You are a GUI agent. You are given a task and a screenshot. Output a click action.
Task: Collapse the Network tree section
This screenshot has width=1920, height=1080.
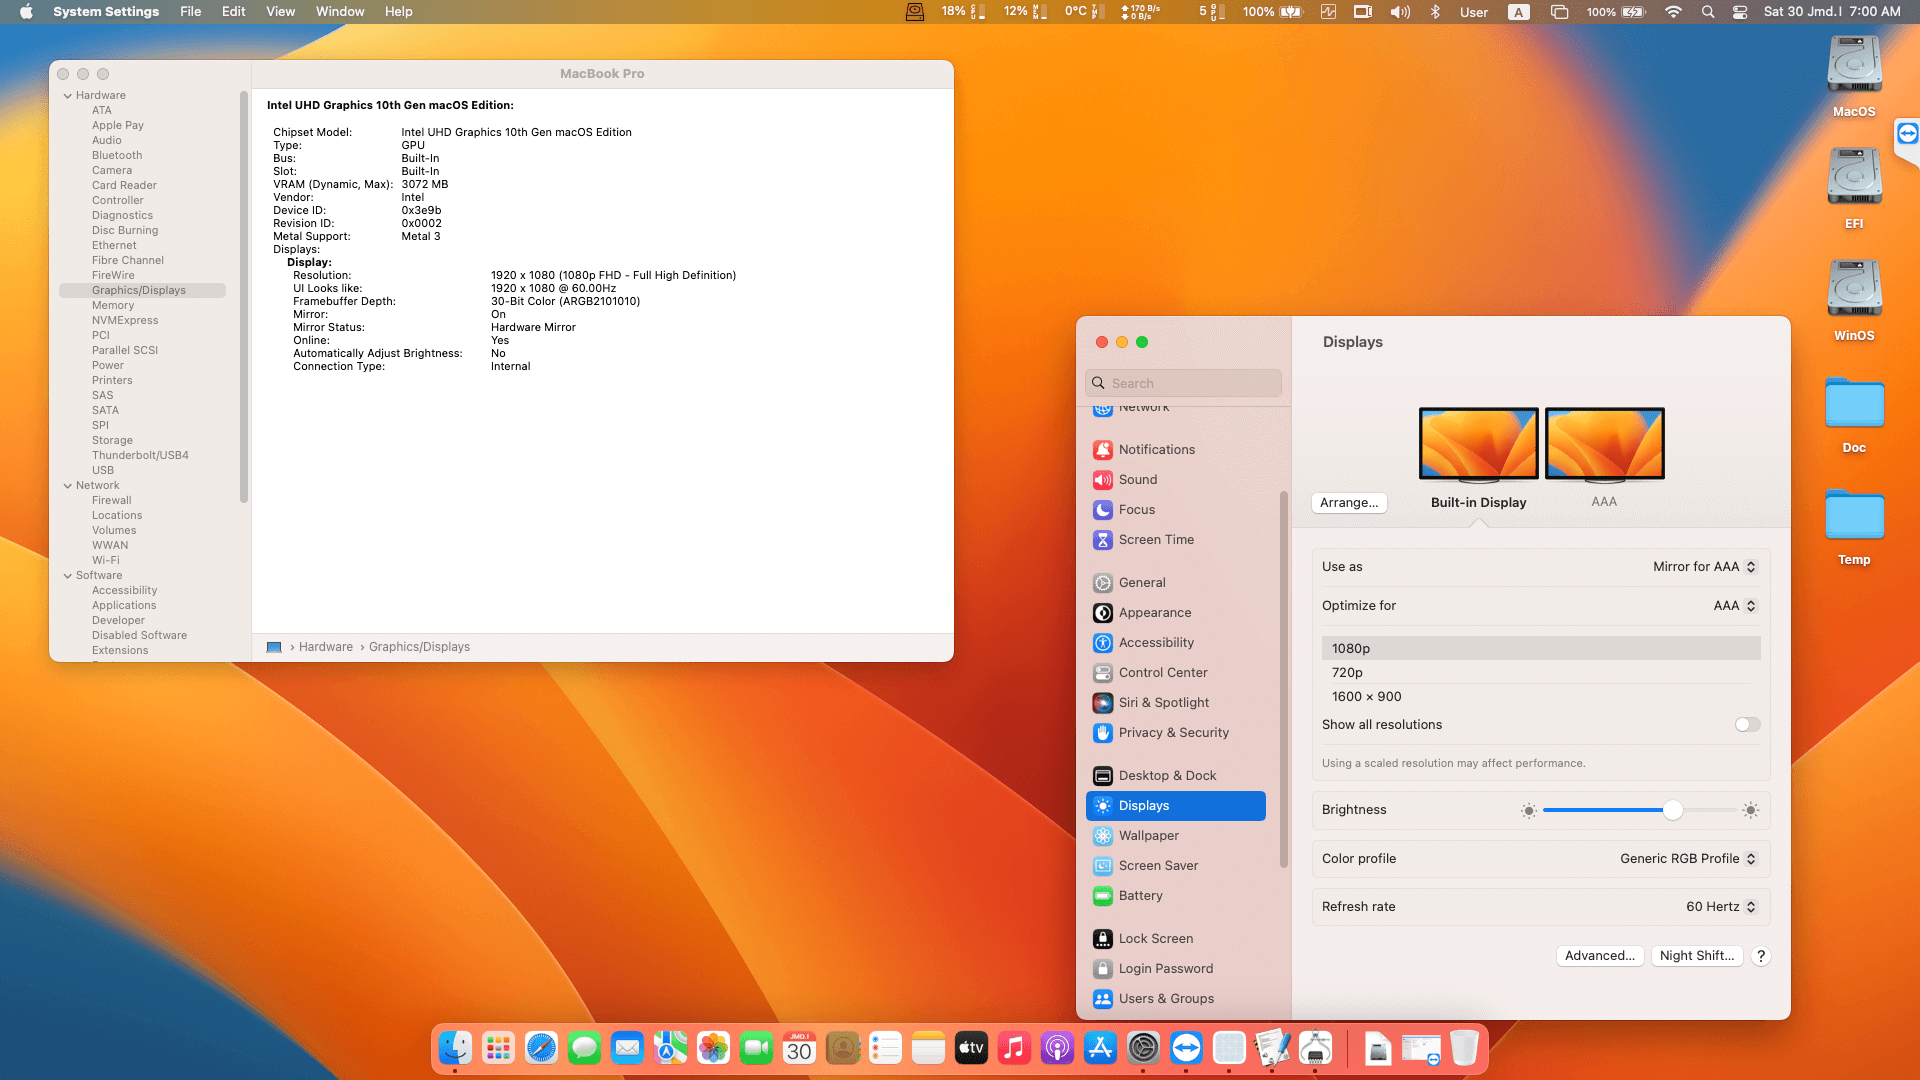pyautogui.click(x=68, y=486)
